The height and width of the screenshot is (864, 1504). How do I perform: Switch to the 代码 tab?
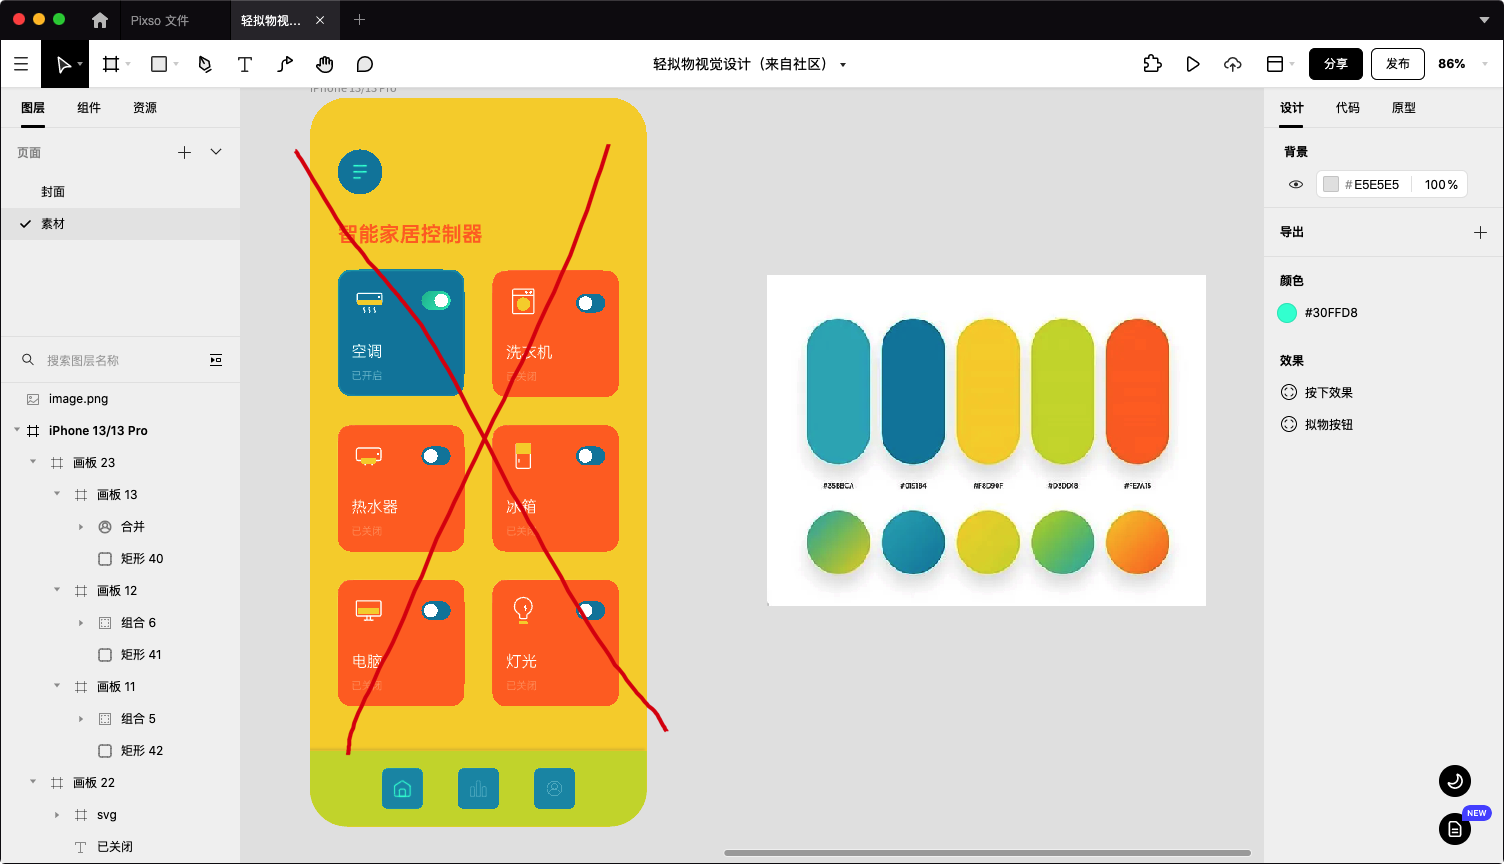click(1348, 108)
